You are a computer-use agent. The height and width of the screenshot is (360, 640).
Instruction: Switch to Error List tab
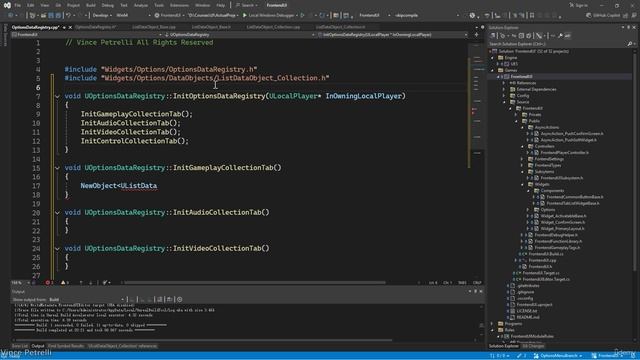click(20, 346)
